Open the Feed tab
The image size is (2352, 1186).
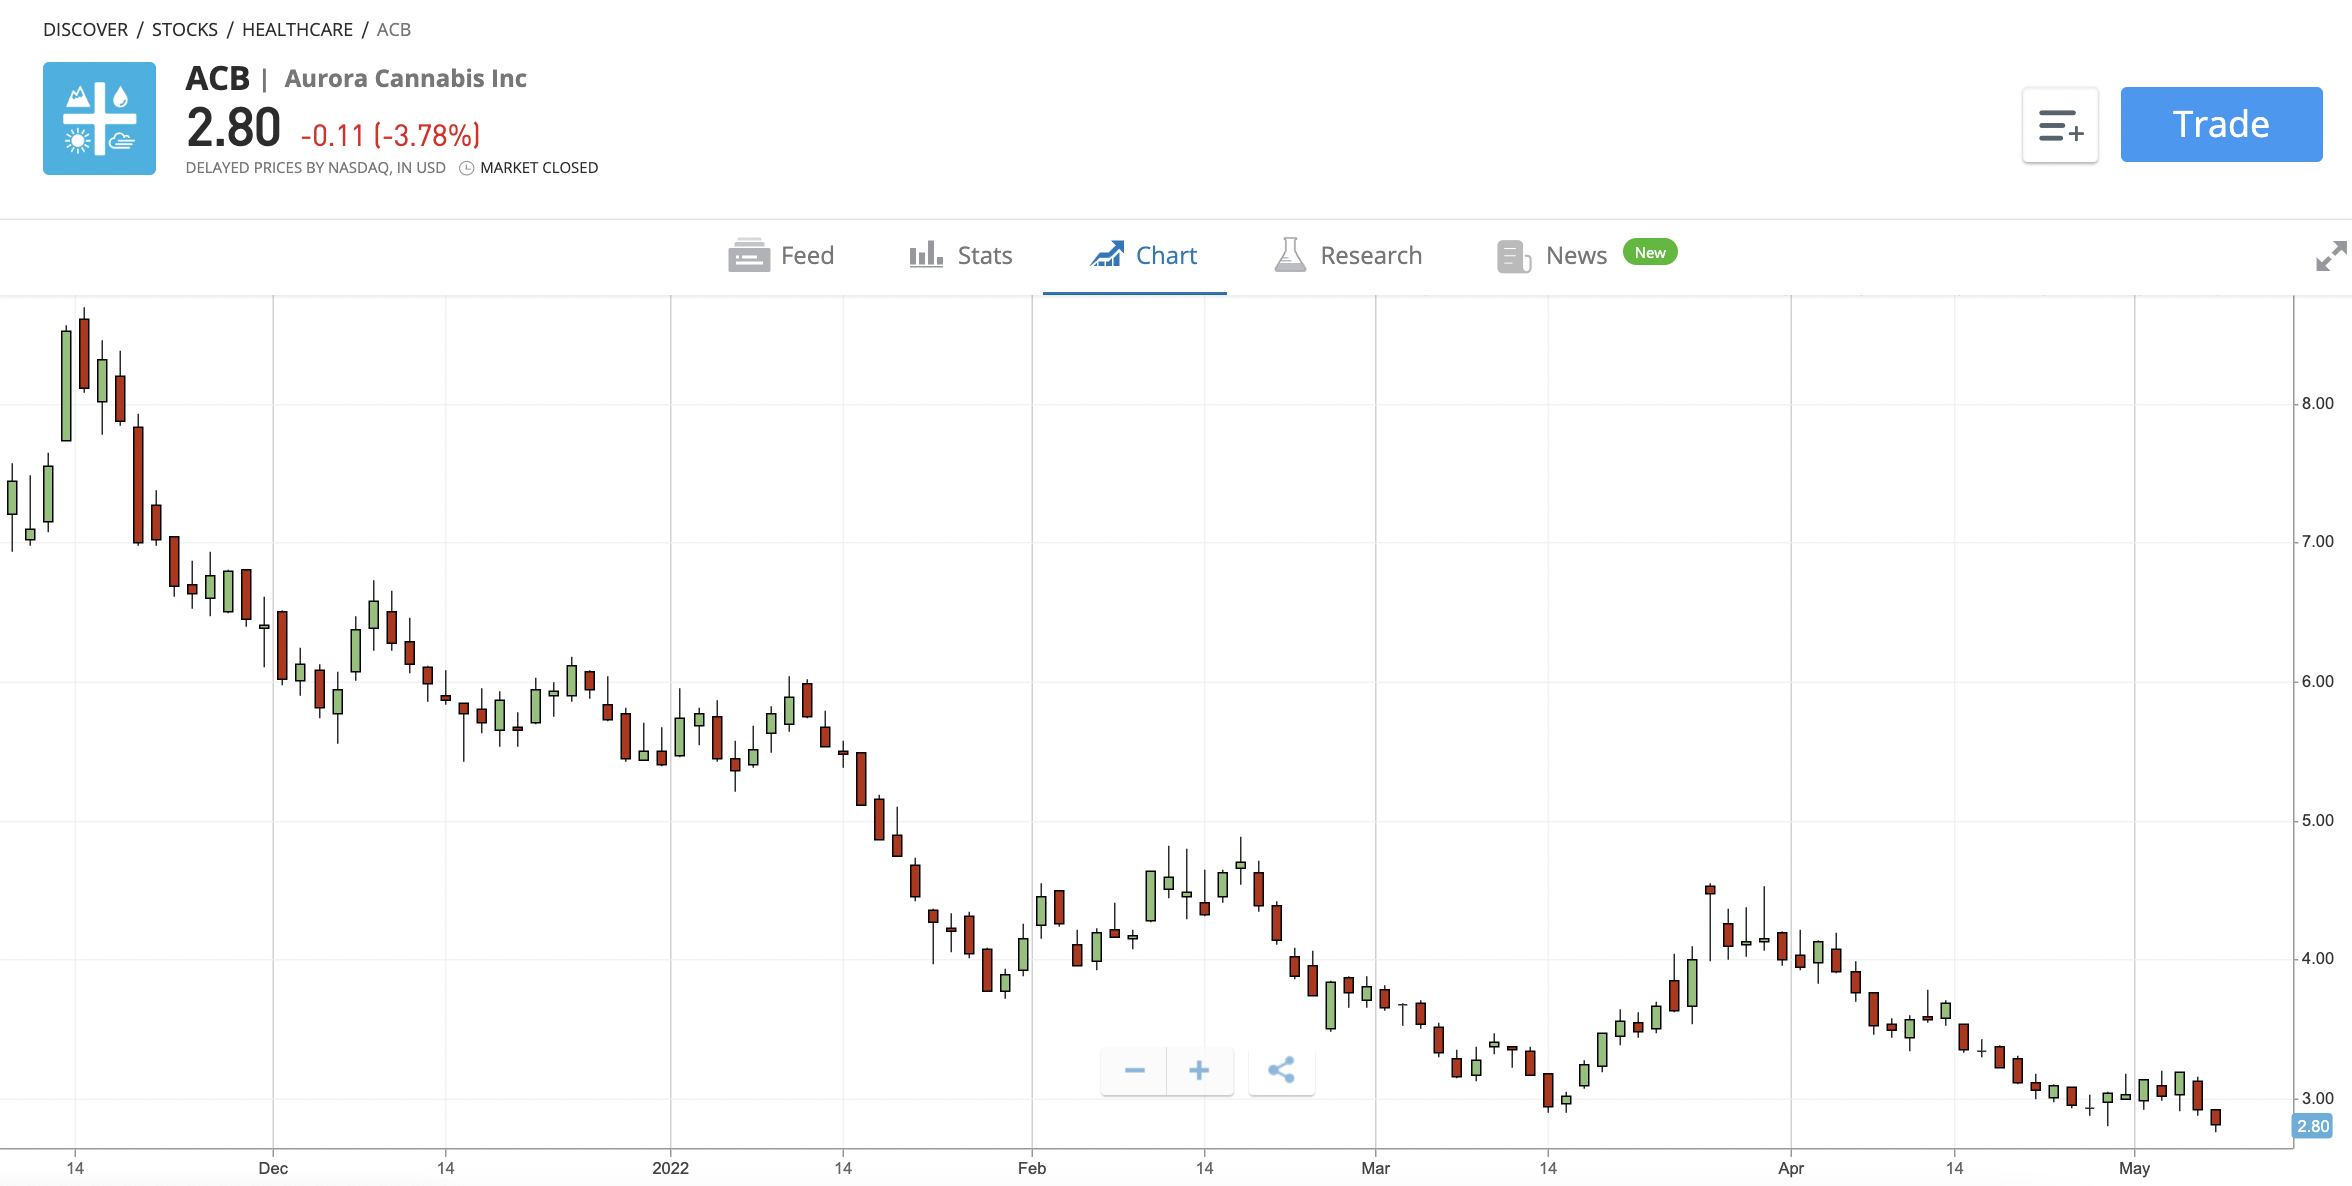coord(781,256)
